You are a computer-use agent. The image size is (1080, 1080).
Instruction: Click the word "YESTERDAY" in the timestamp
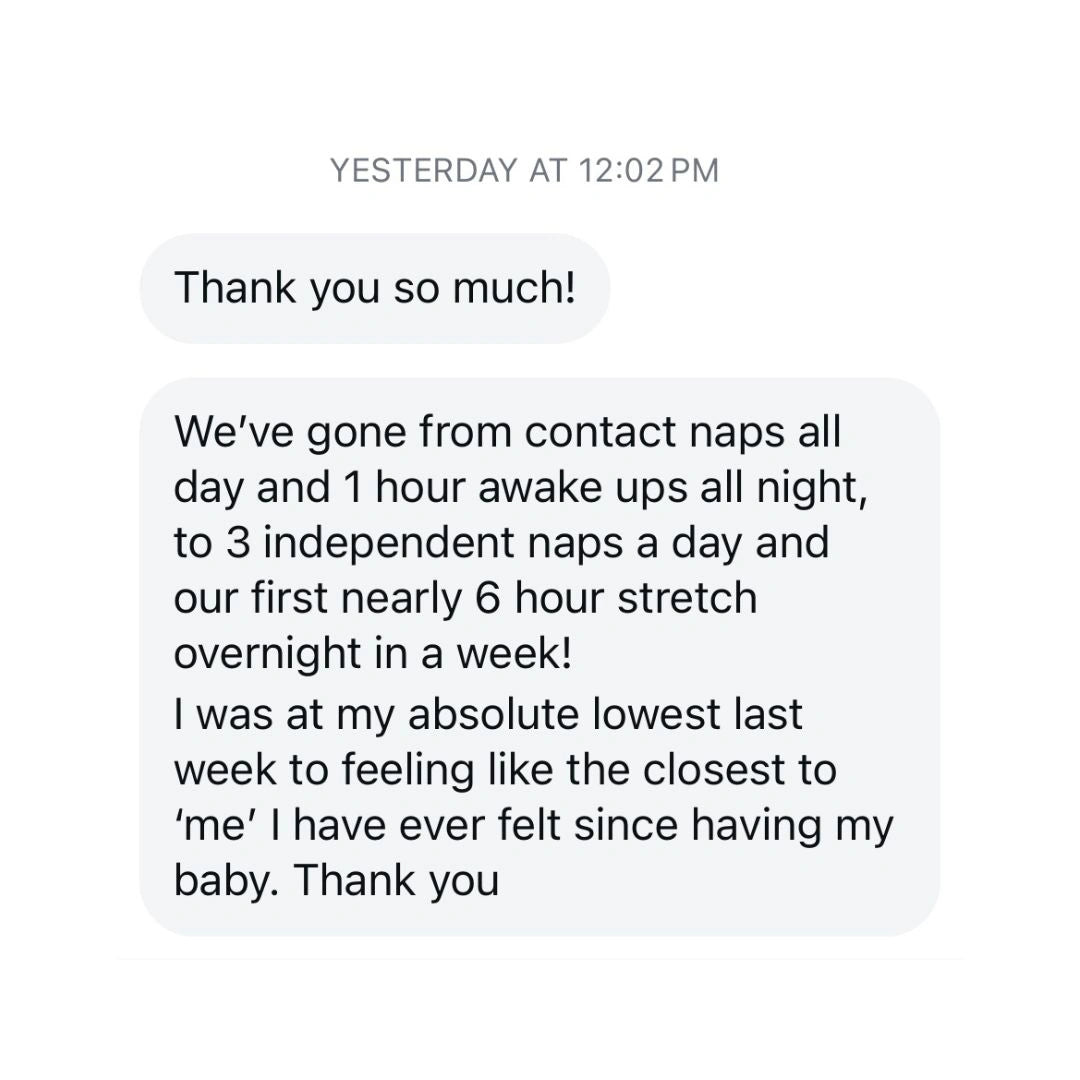423,171
